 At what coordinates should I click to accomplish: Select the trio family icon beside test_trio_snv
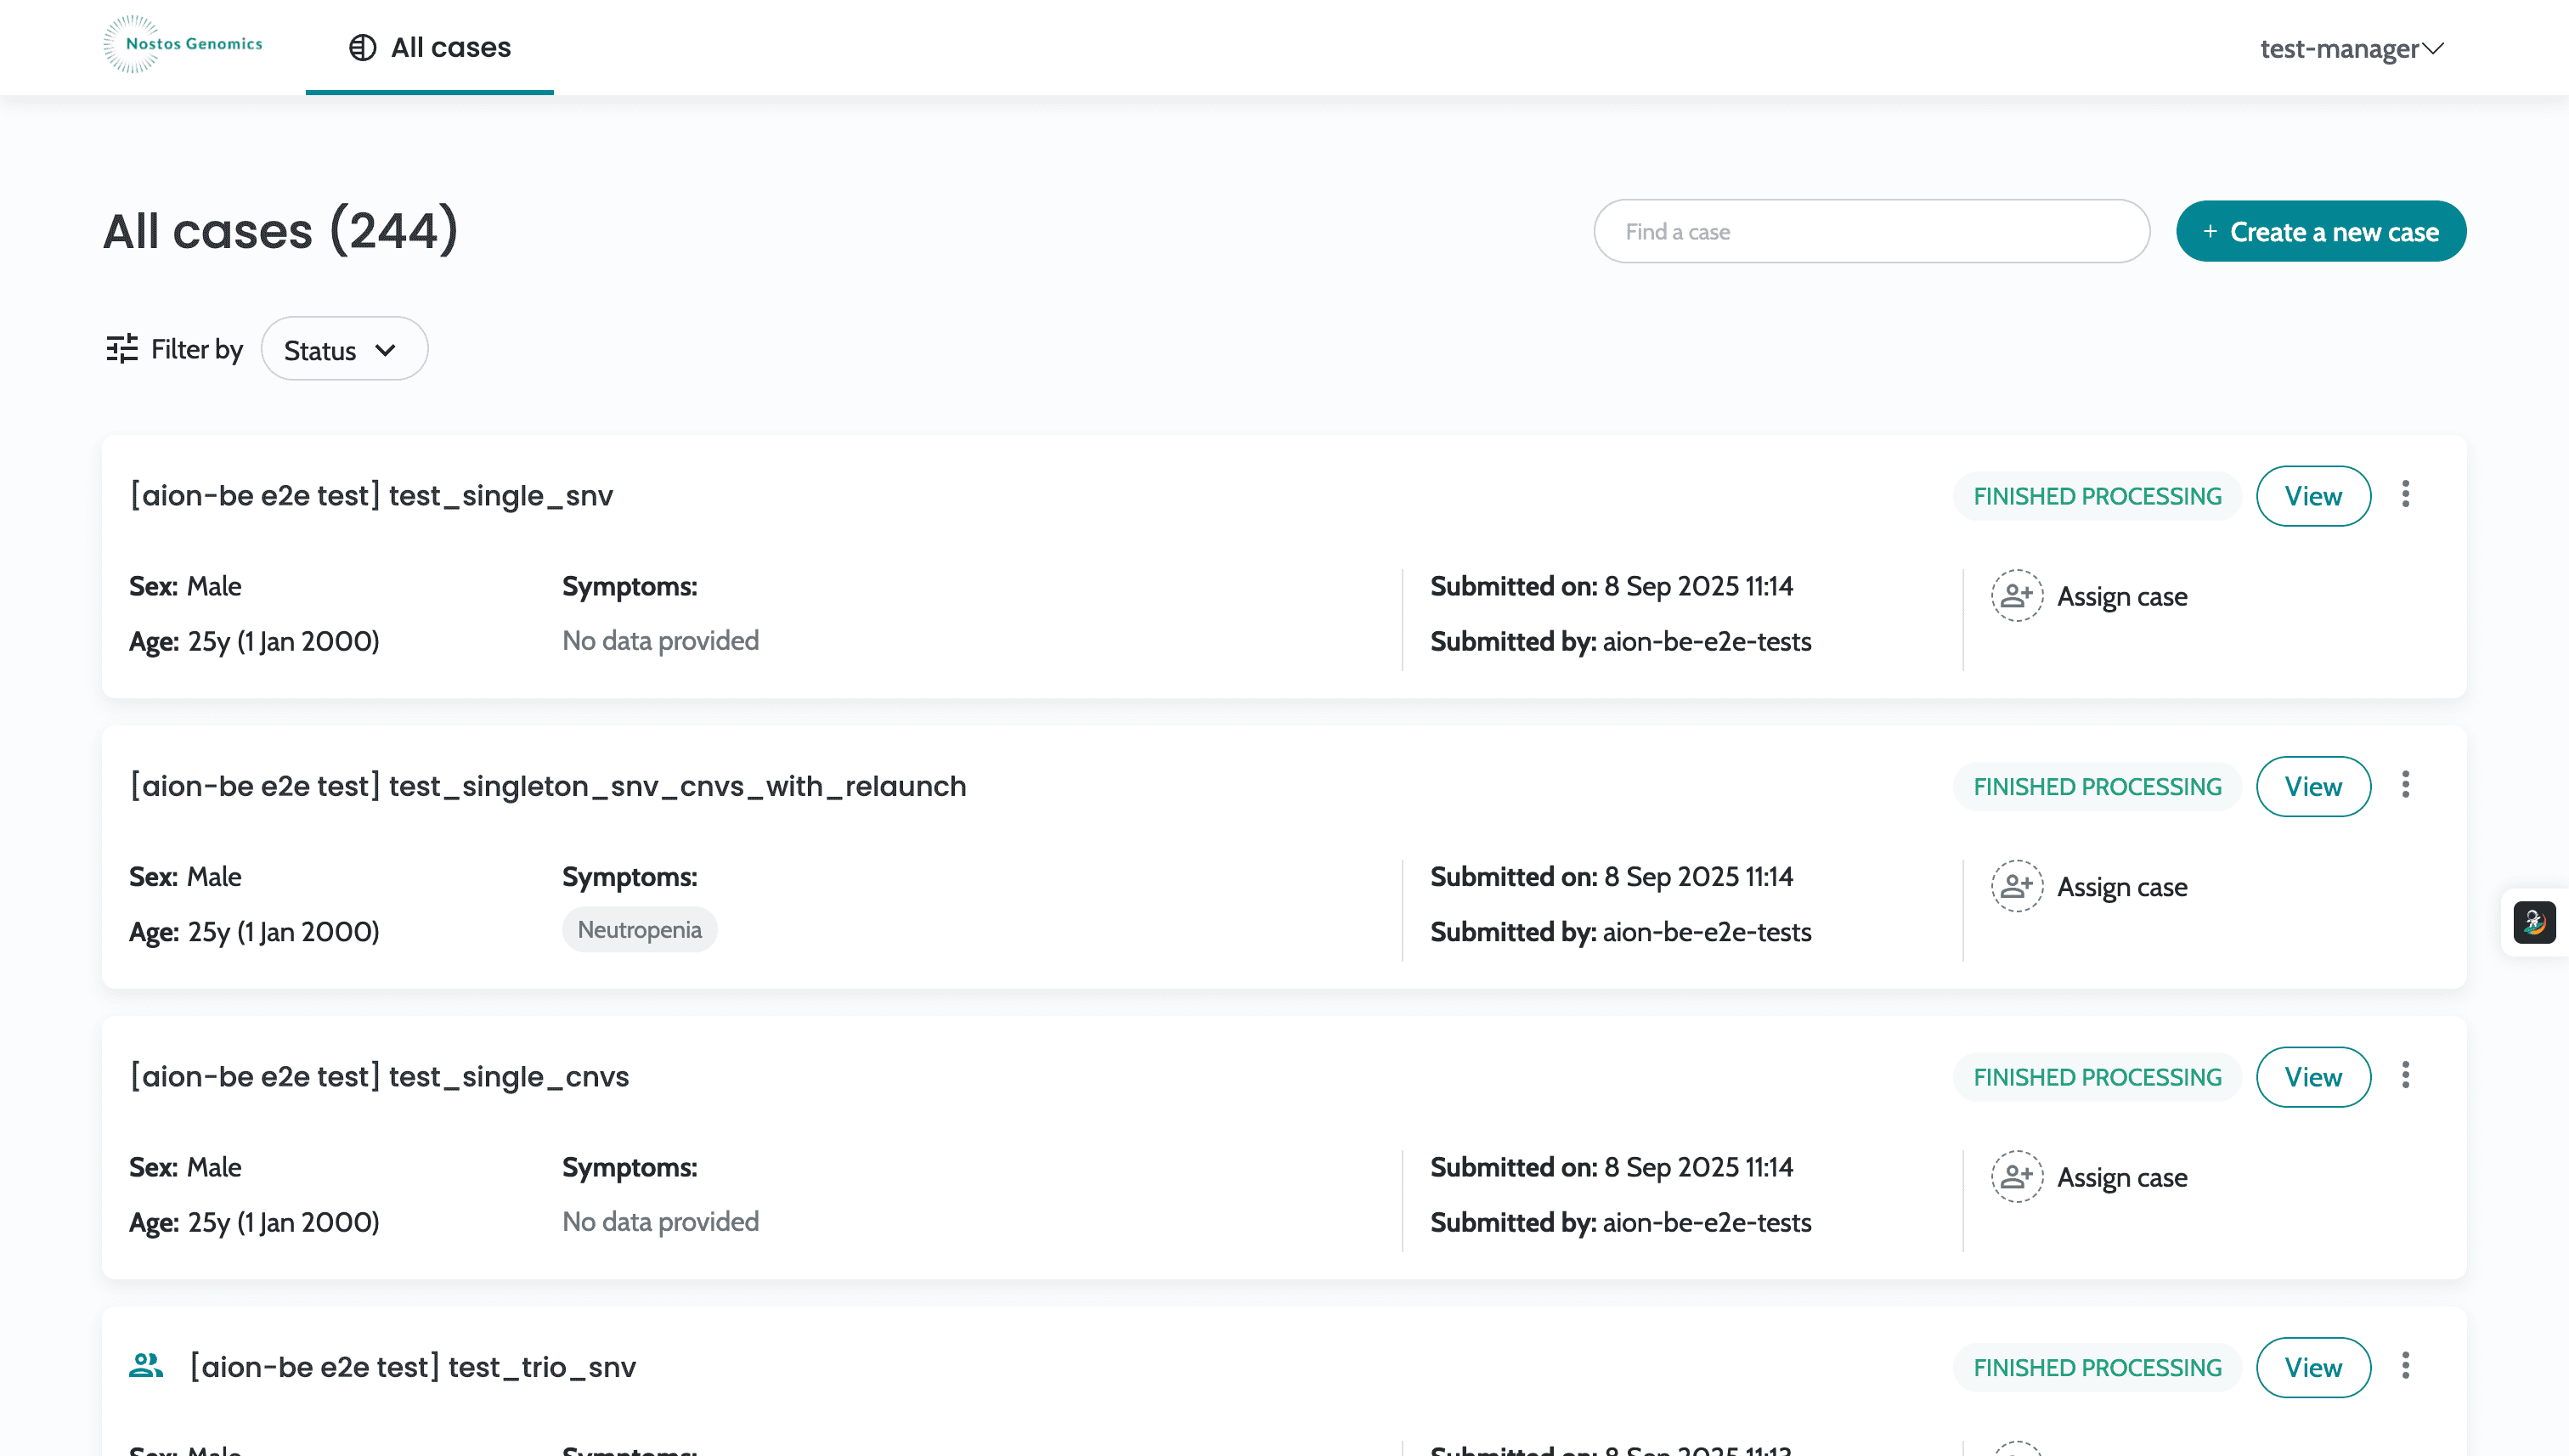146,1364
